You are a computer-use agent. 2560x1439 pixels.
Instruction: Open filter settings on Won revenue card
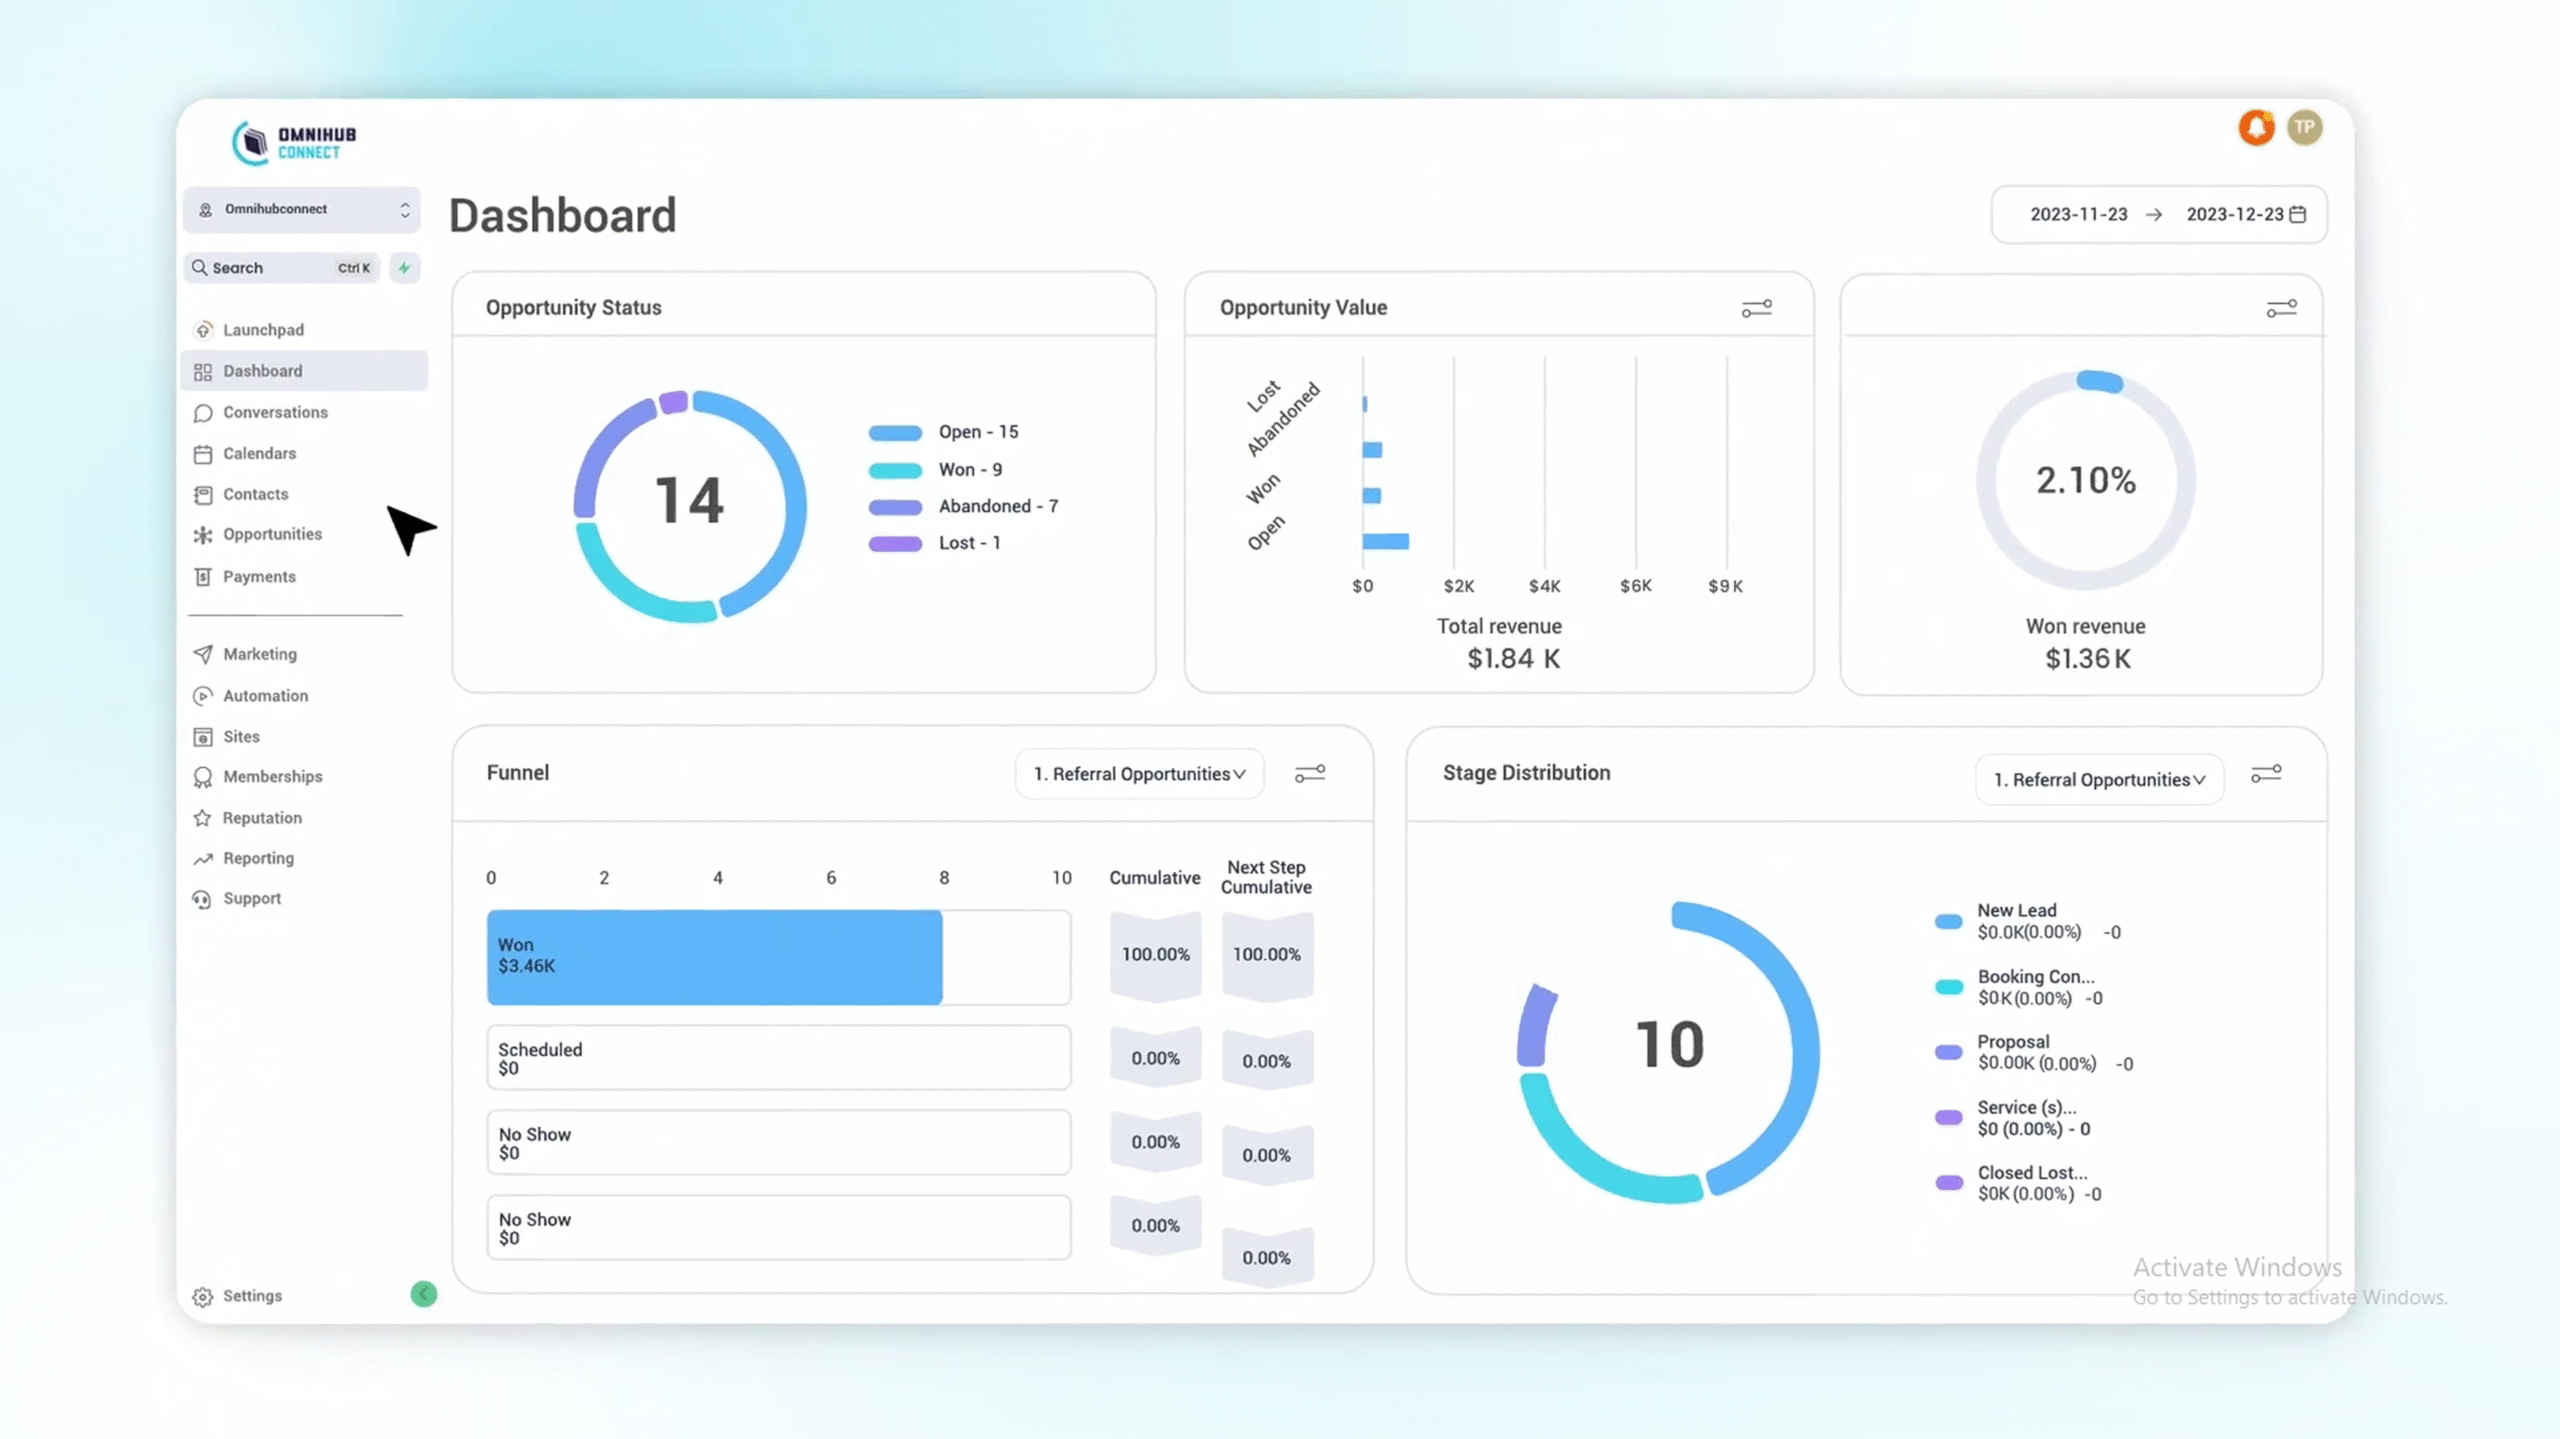coord(2280,308)
